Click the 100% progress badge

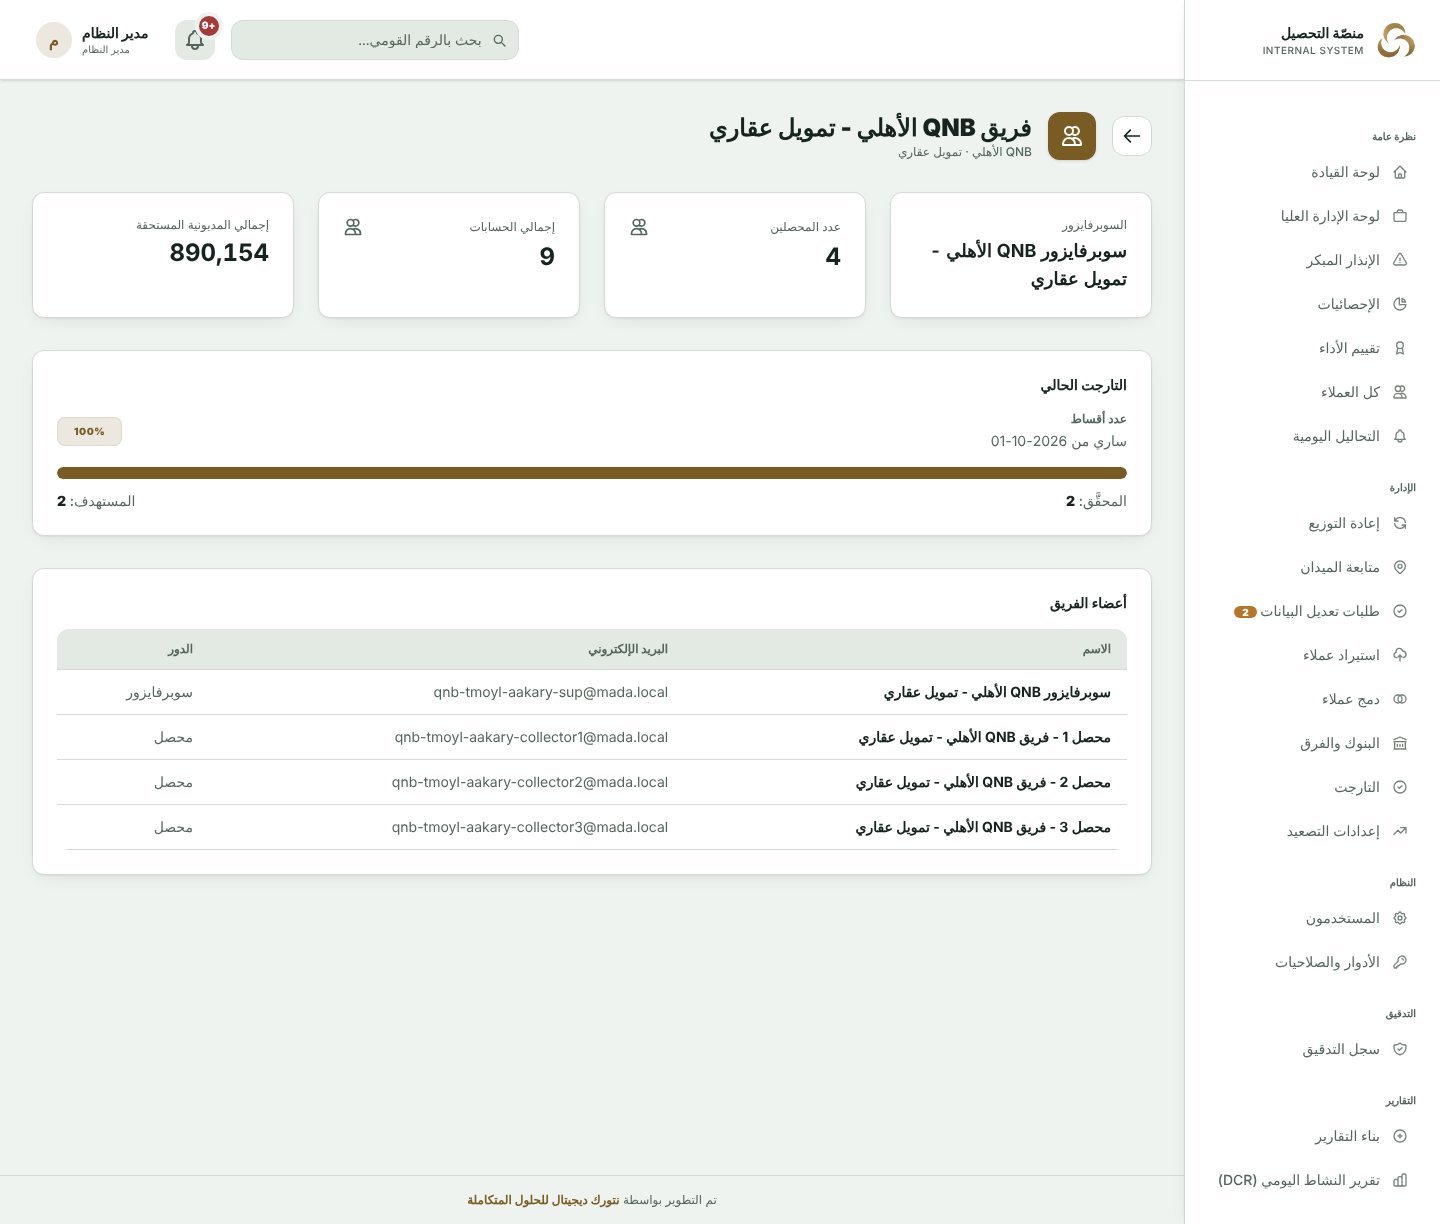(89, 432)
